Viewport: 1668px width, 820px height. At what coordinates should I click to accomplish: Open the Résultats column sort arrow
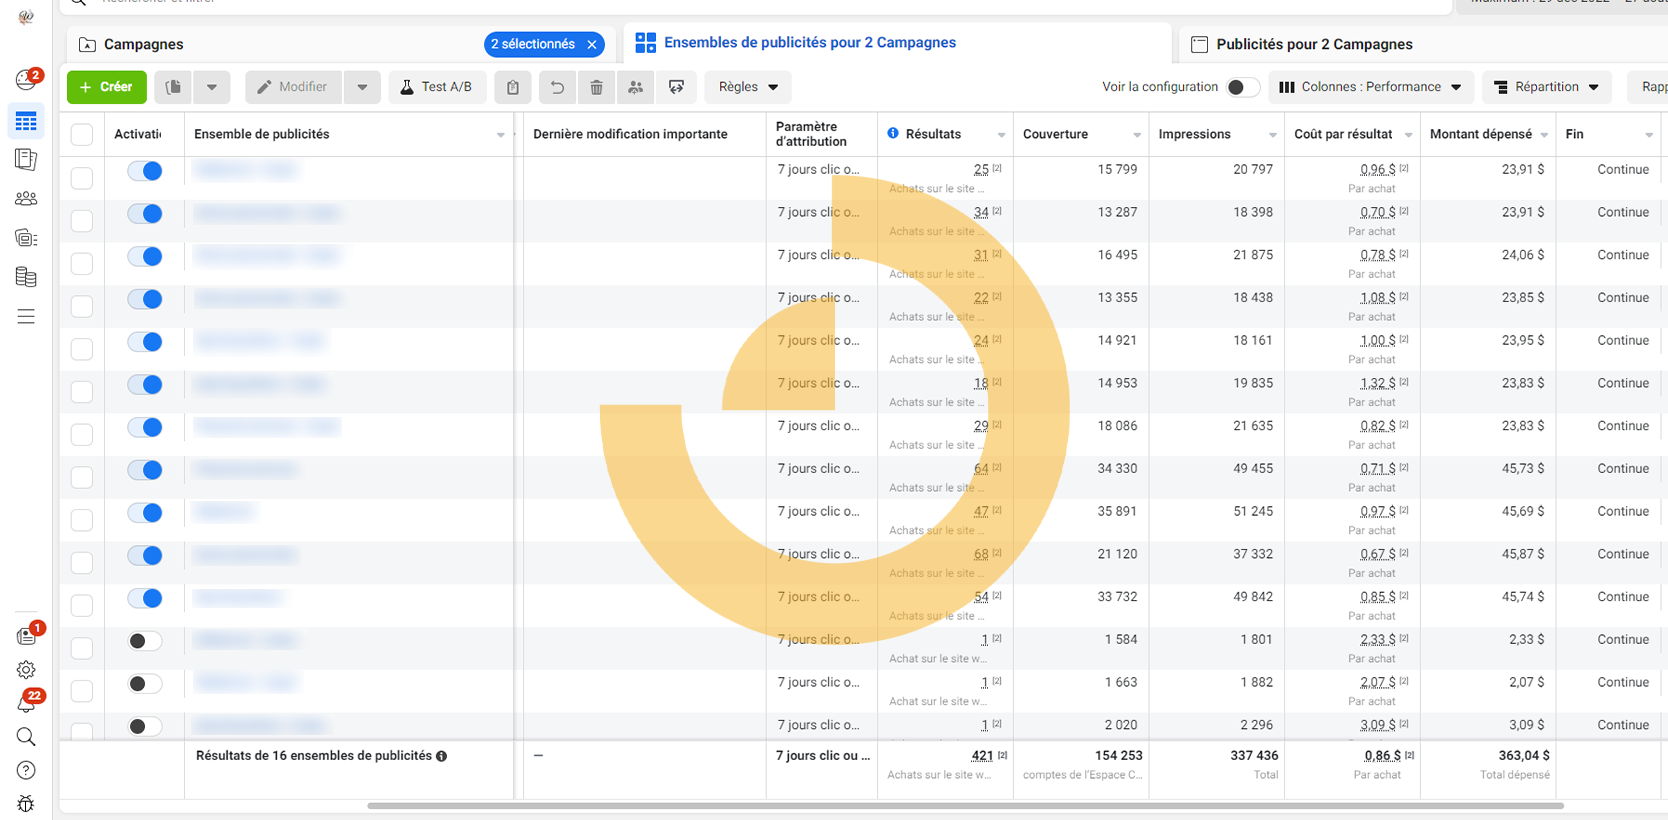click(x=1001, y=135)
